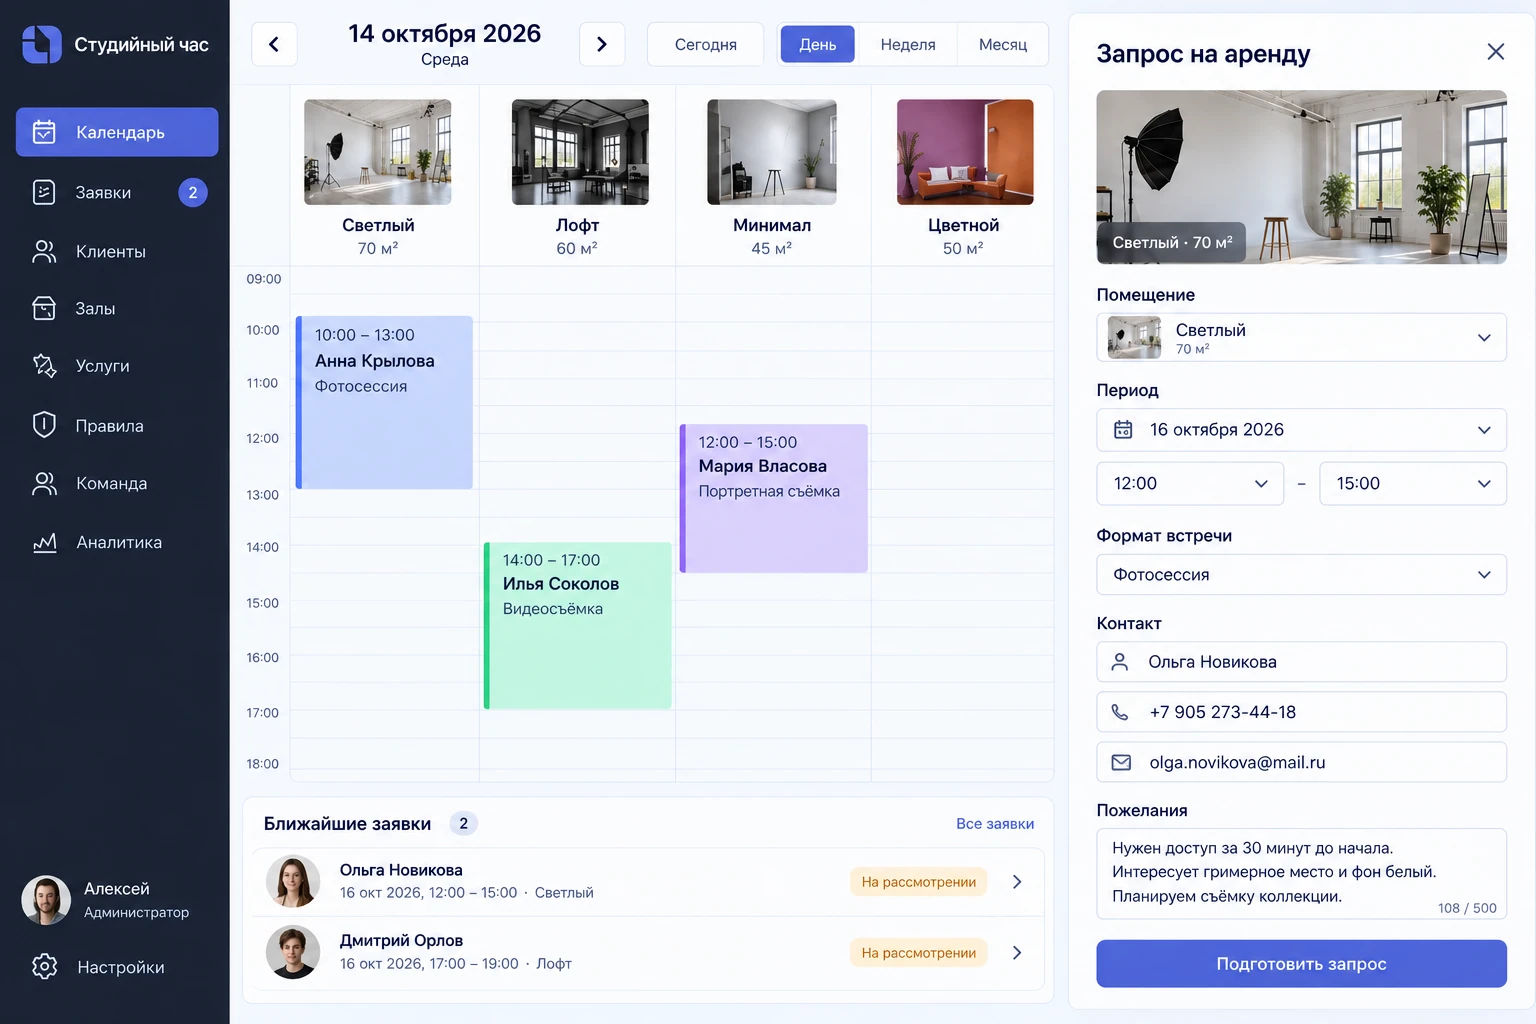Open Настройки gear icon
This screenshot has height=1024, width=1536.
click(x=44, y=967)
